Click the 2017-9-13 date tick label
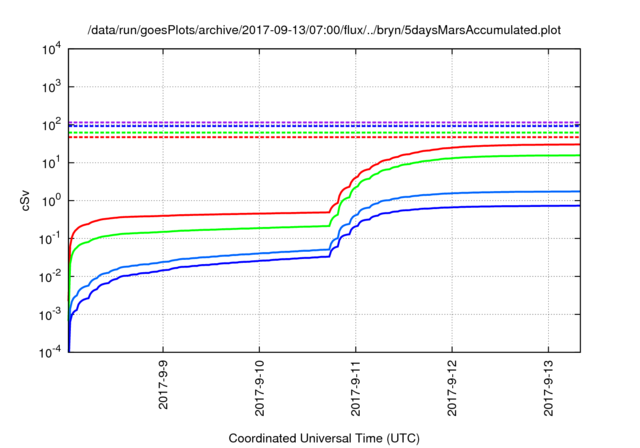This screenshot has height=448, width=640. coord(549,388)
